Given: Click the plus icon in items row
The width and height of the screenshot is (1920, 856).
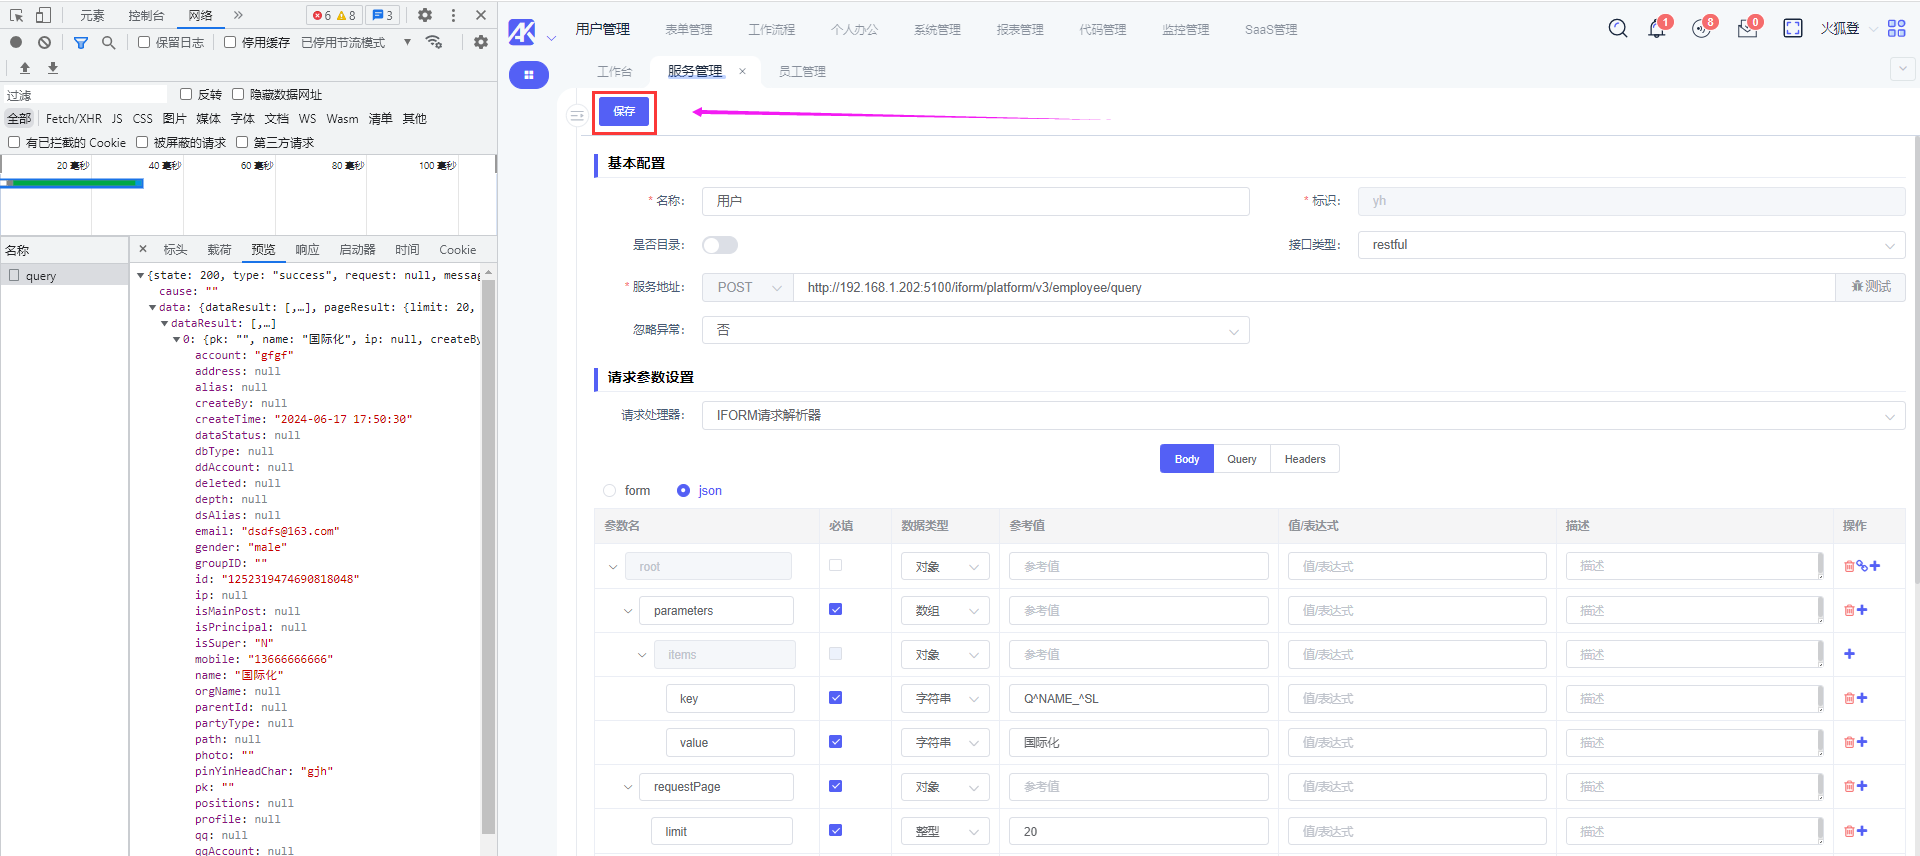Looking at the screenshot, I should coord(1849,654).
